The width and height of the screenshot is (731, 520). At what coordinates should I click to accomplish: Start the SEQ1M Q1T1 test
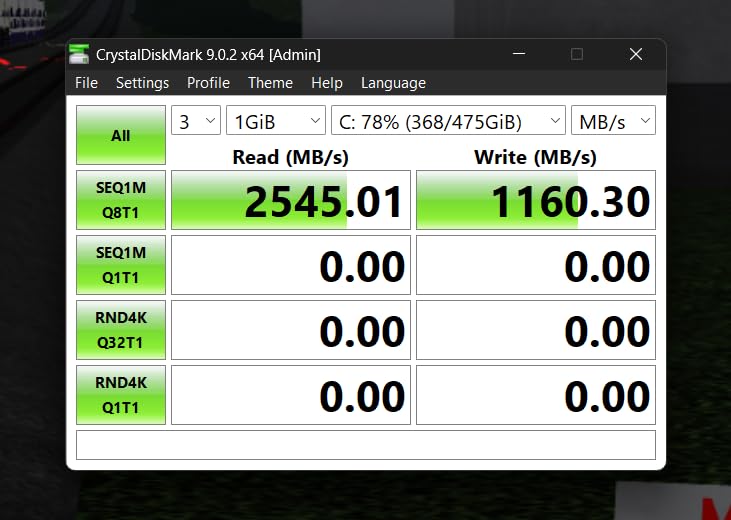click(x=121, y=265)
